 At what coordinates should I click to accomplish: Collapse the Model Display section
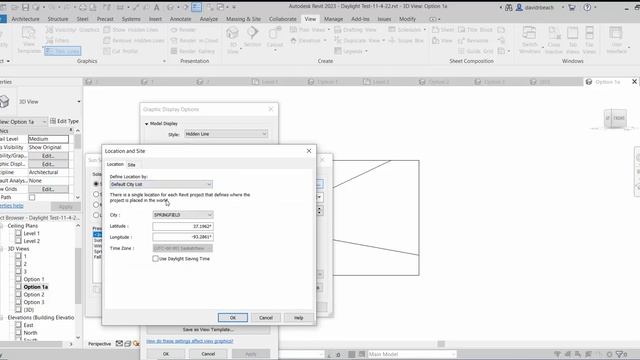pos(147,124)
